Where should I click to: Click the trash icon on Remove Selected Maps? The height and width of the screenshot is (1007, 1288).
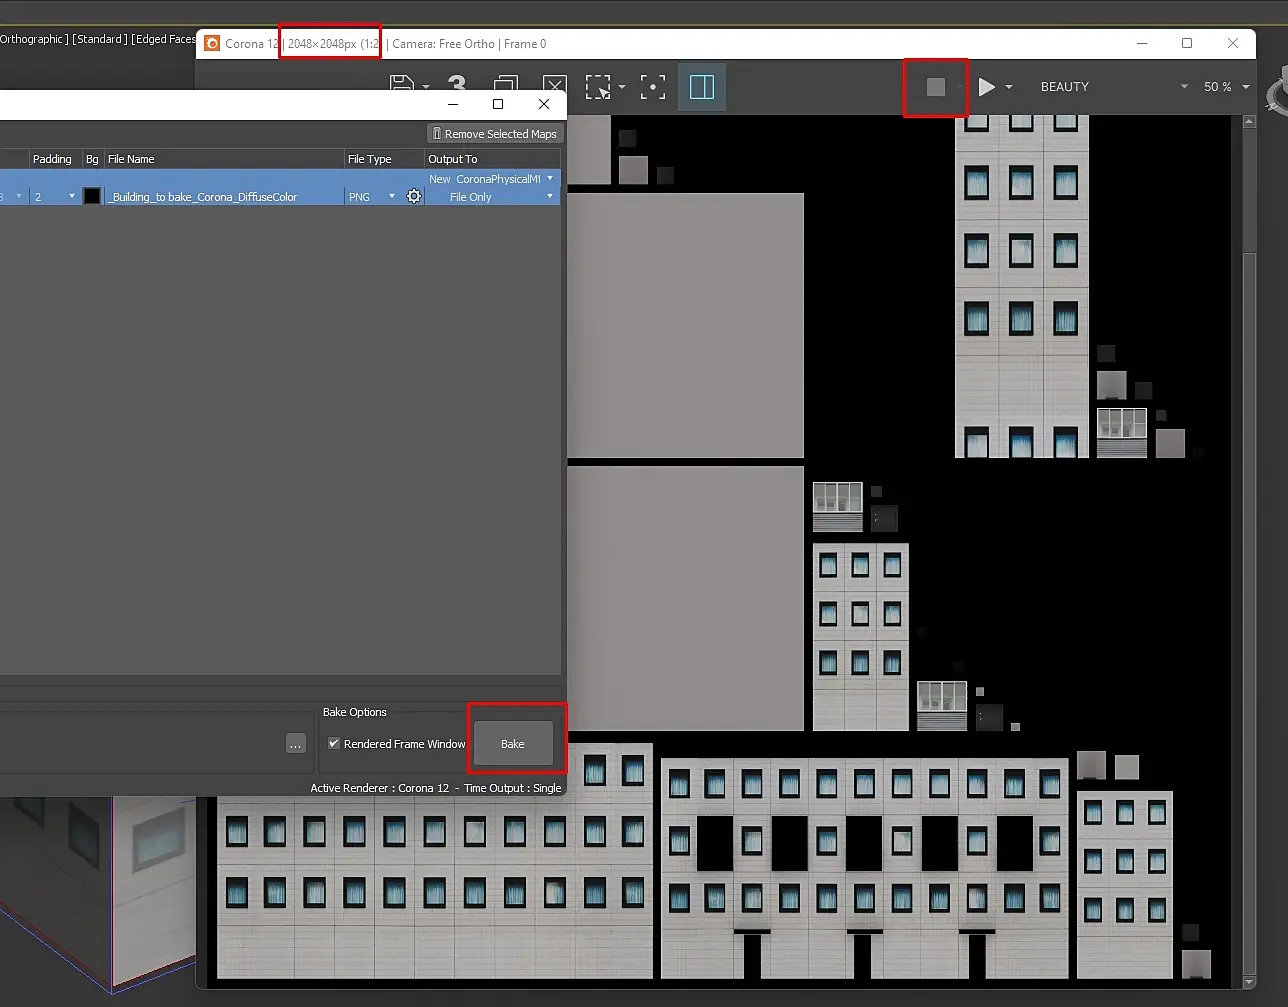click(x=437, y=134)
